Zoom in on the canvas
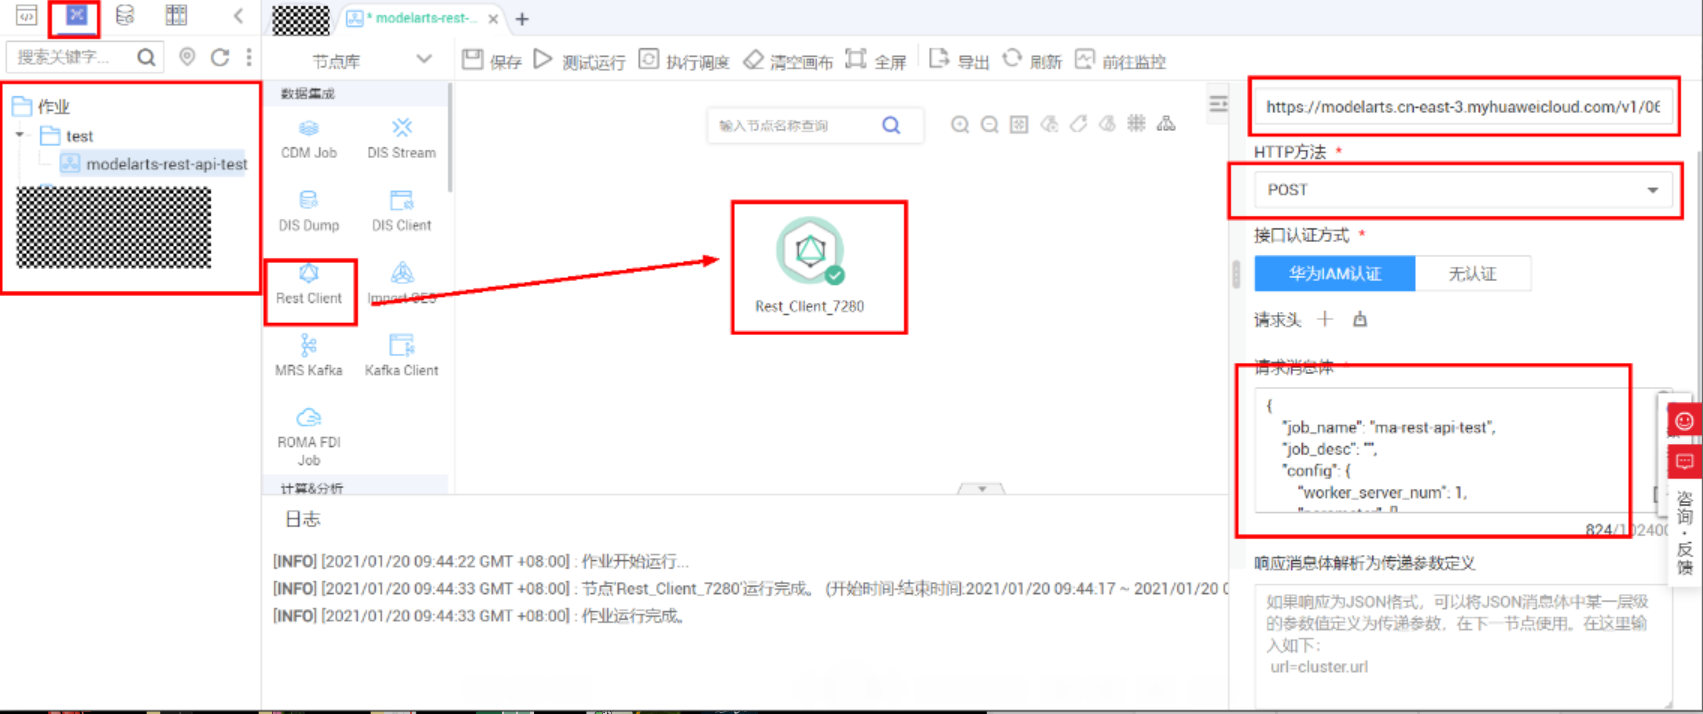 pyautogui.click(x=960, y=124)
